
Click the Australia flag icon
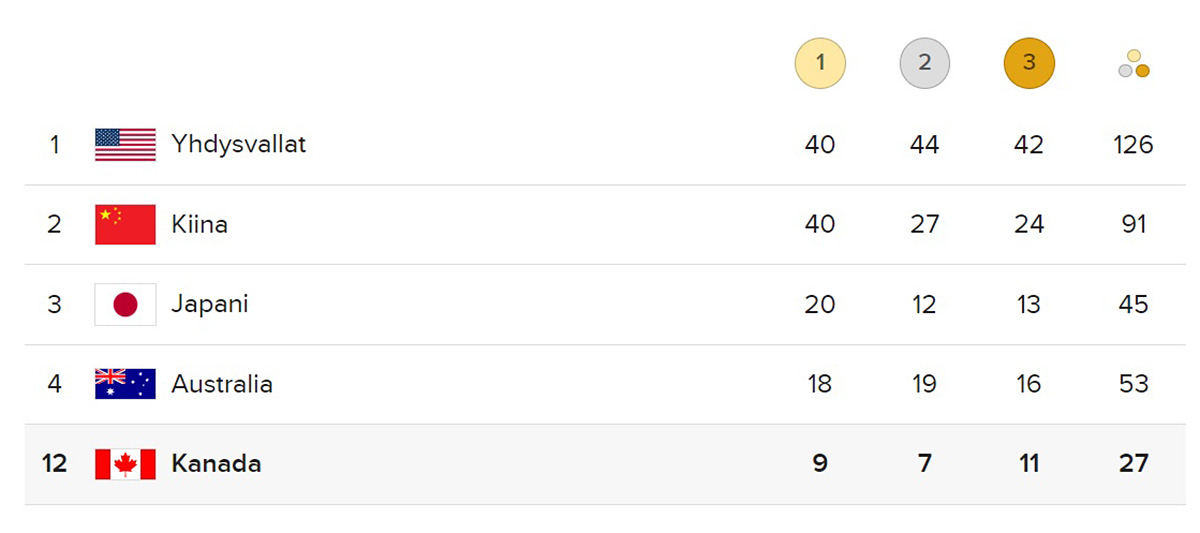125,384
